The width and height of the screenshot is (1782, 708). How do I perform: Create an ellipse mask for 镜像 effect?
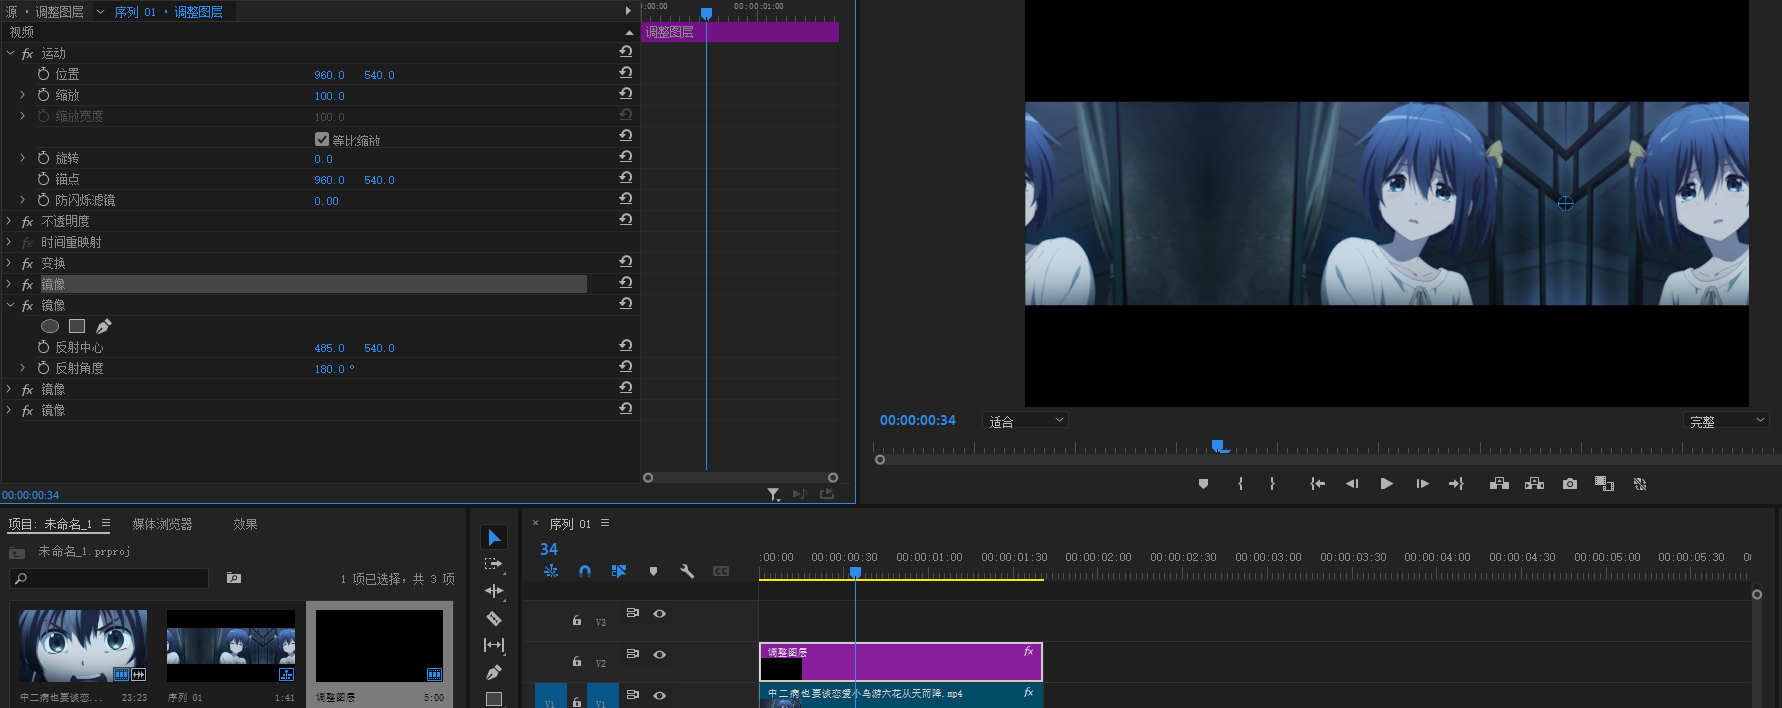[50, 326]
